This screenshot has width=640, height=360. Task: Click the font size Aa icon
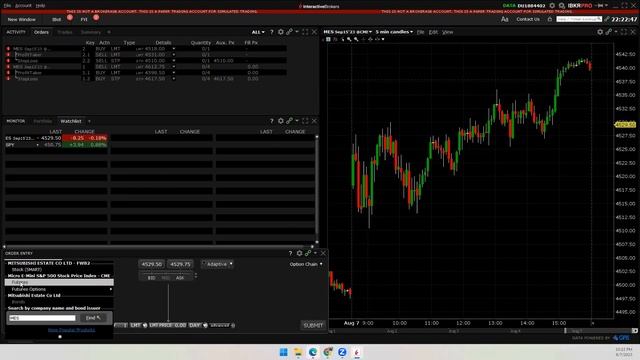click(x=504, y=19)
